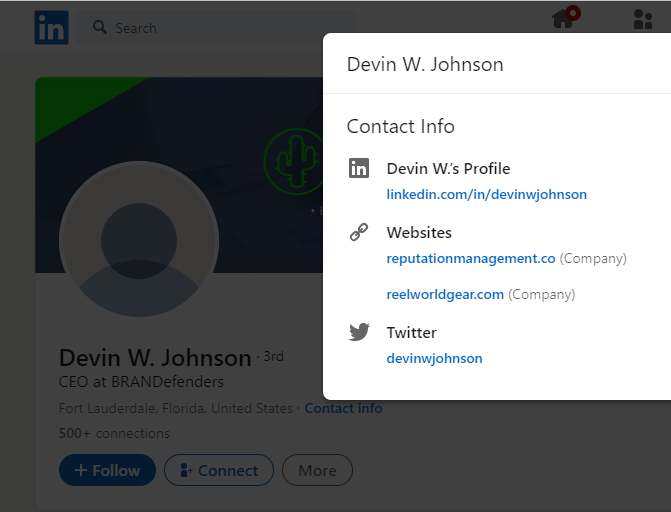Click the 500+ connections text

tap(114, 433)
